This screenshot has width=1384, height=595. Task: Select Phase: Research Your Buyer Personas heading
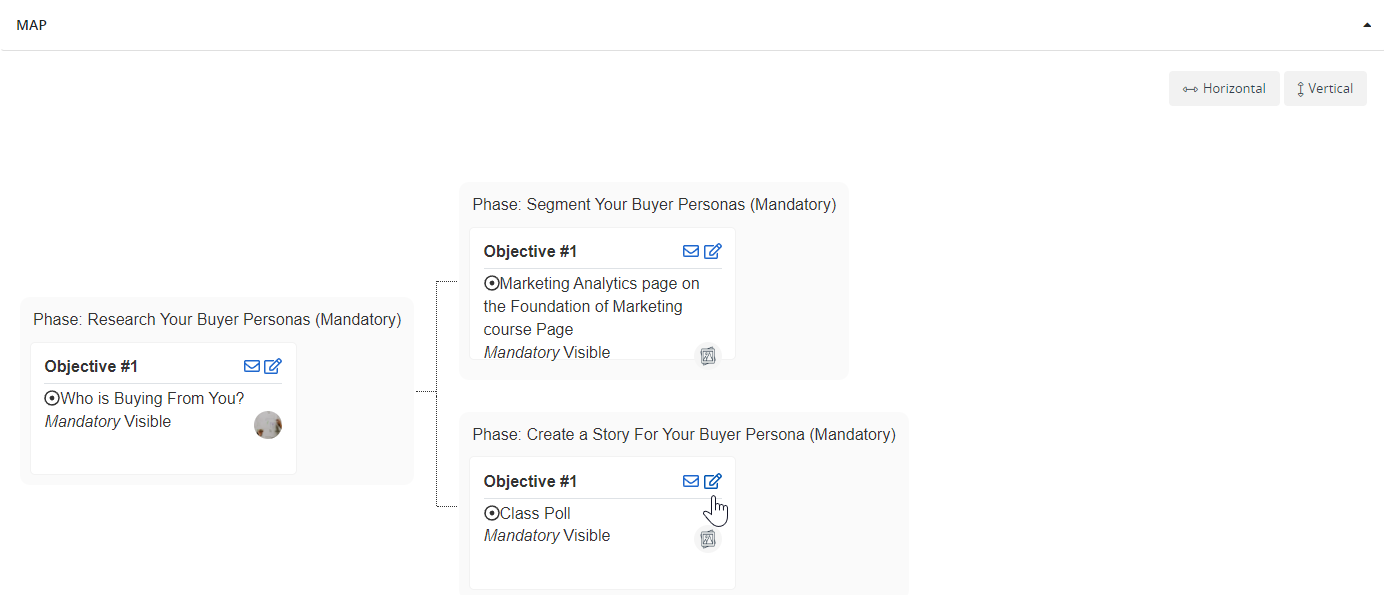point(217,319)
